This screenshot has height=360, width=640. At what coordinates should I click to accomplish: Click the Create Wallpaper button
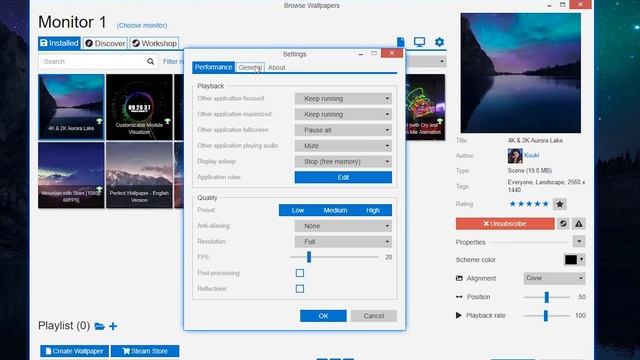click(x=74, y=351)
